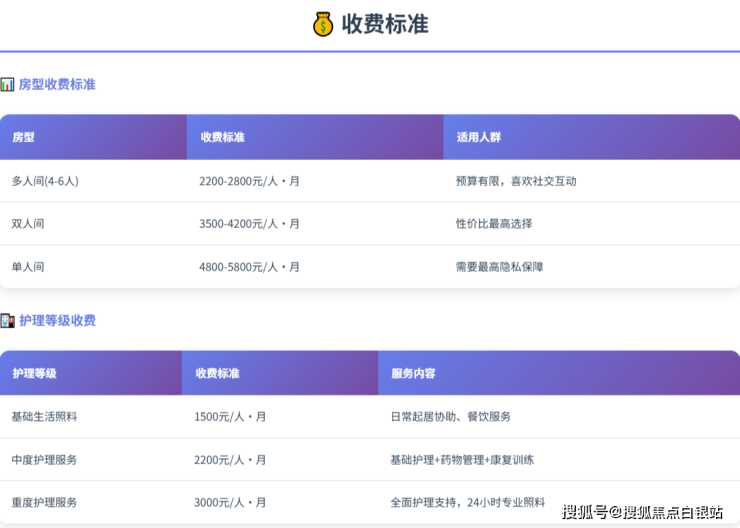
Task: Click the 服务内容 column header
Action: (x=412, y=373)
